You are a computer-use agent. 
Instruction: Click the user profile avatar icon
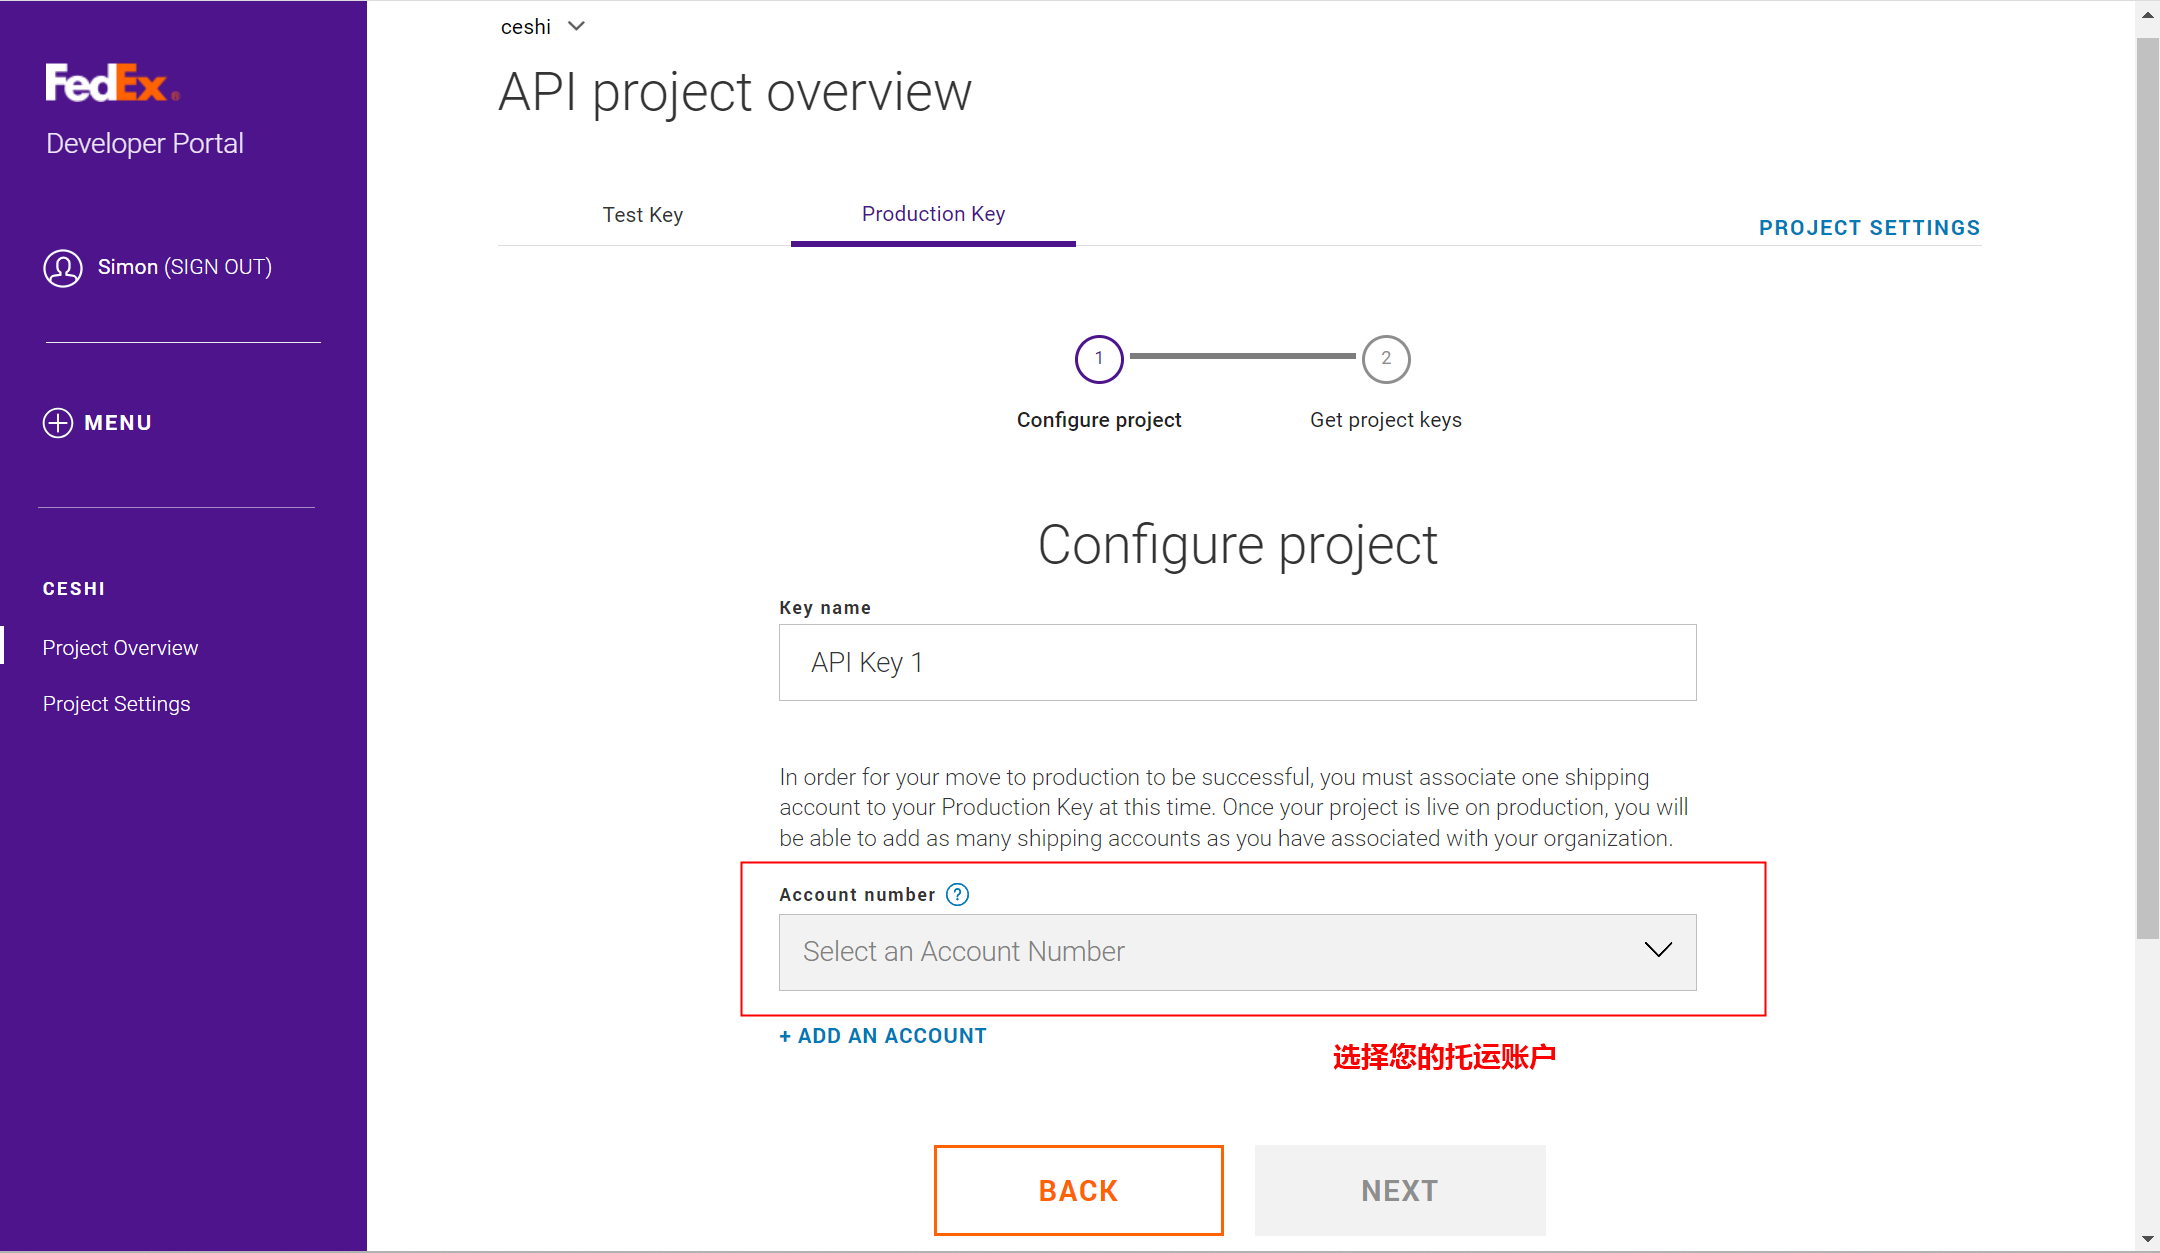click(x=63, y=268)
